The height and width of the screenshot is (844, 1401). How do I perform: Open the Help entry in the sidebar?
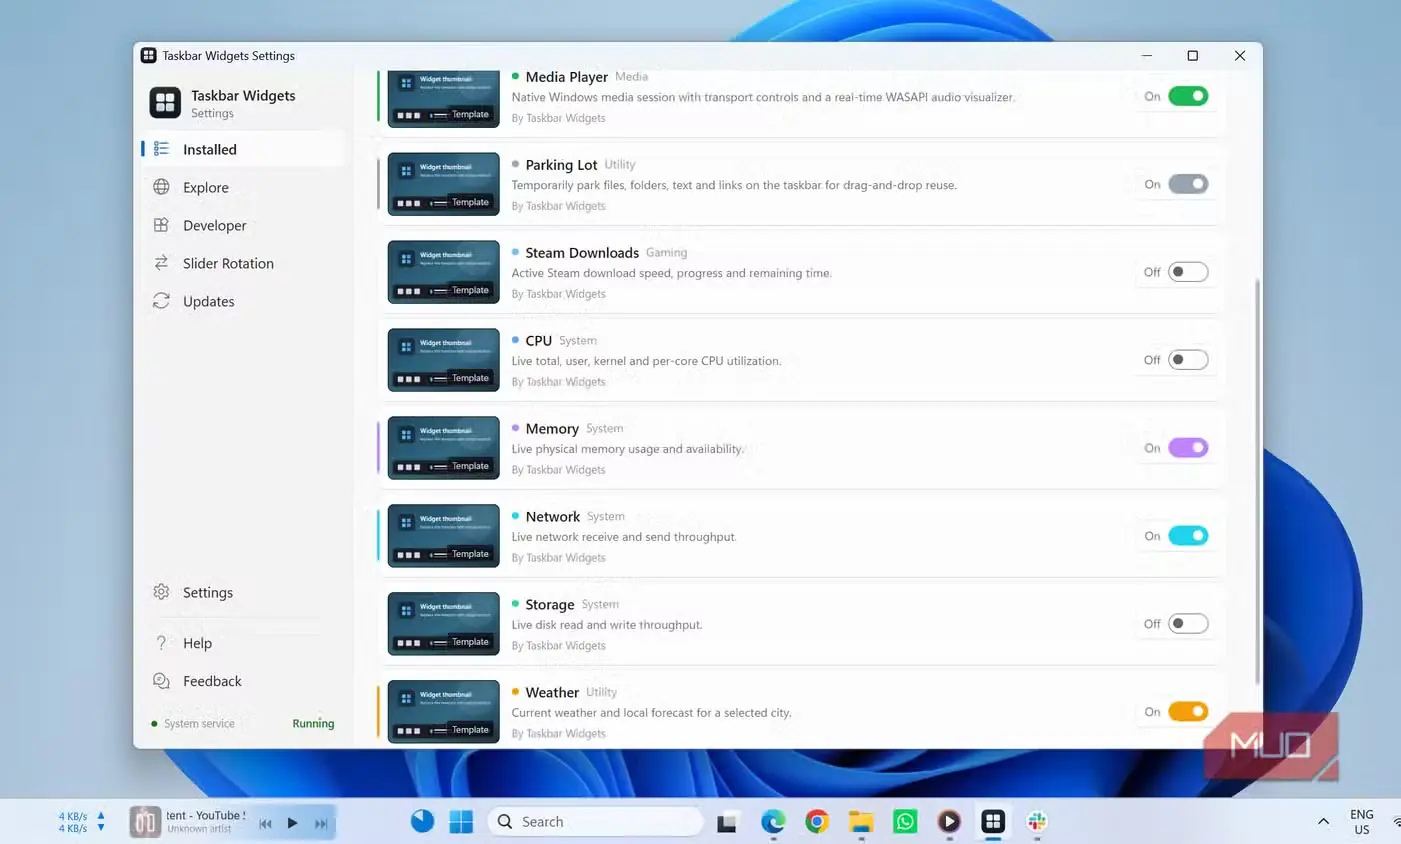click(243, 643)
